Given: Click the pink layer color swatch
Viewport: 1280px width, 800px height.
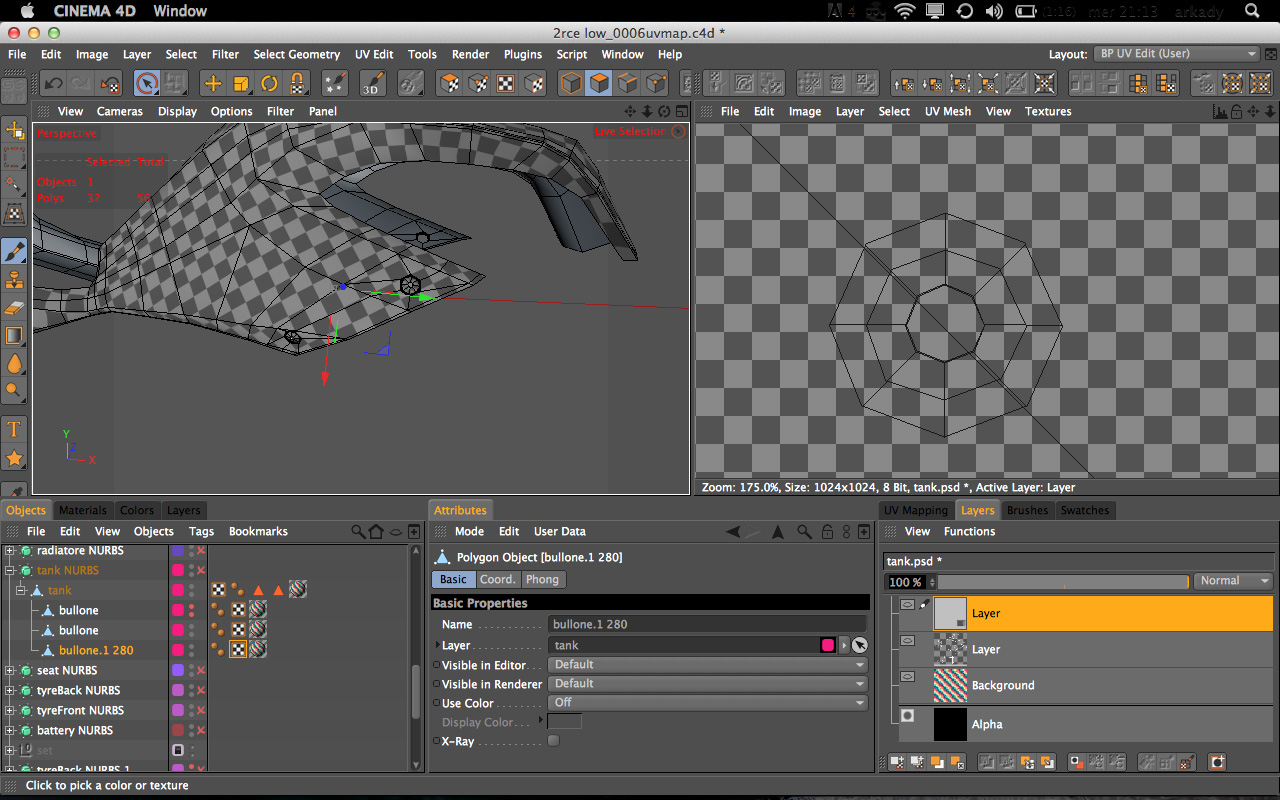Looking at the screenshot, I should pos(827,645).
